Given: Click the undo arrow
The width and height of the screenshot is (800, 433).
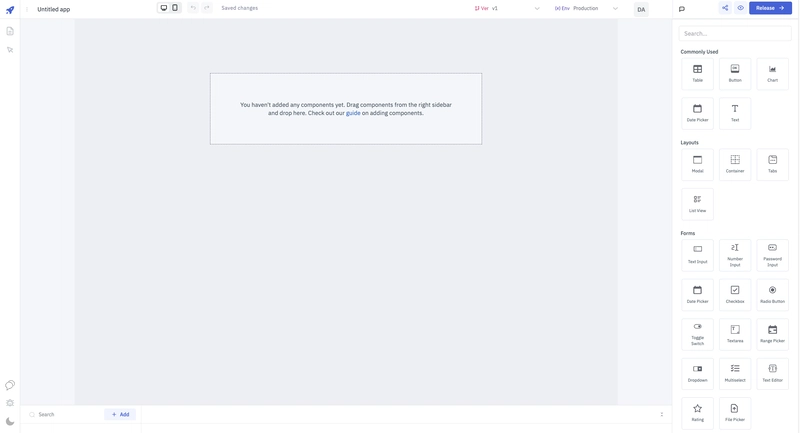Looking at the screenshot, I should click(193, 8).
